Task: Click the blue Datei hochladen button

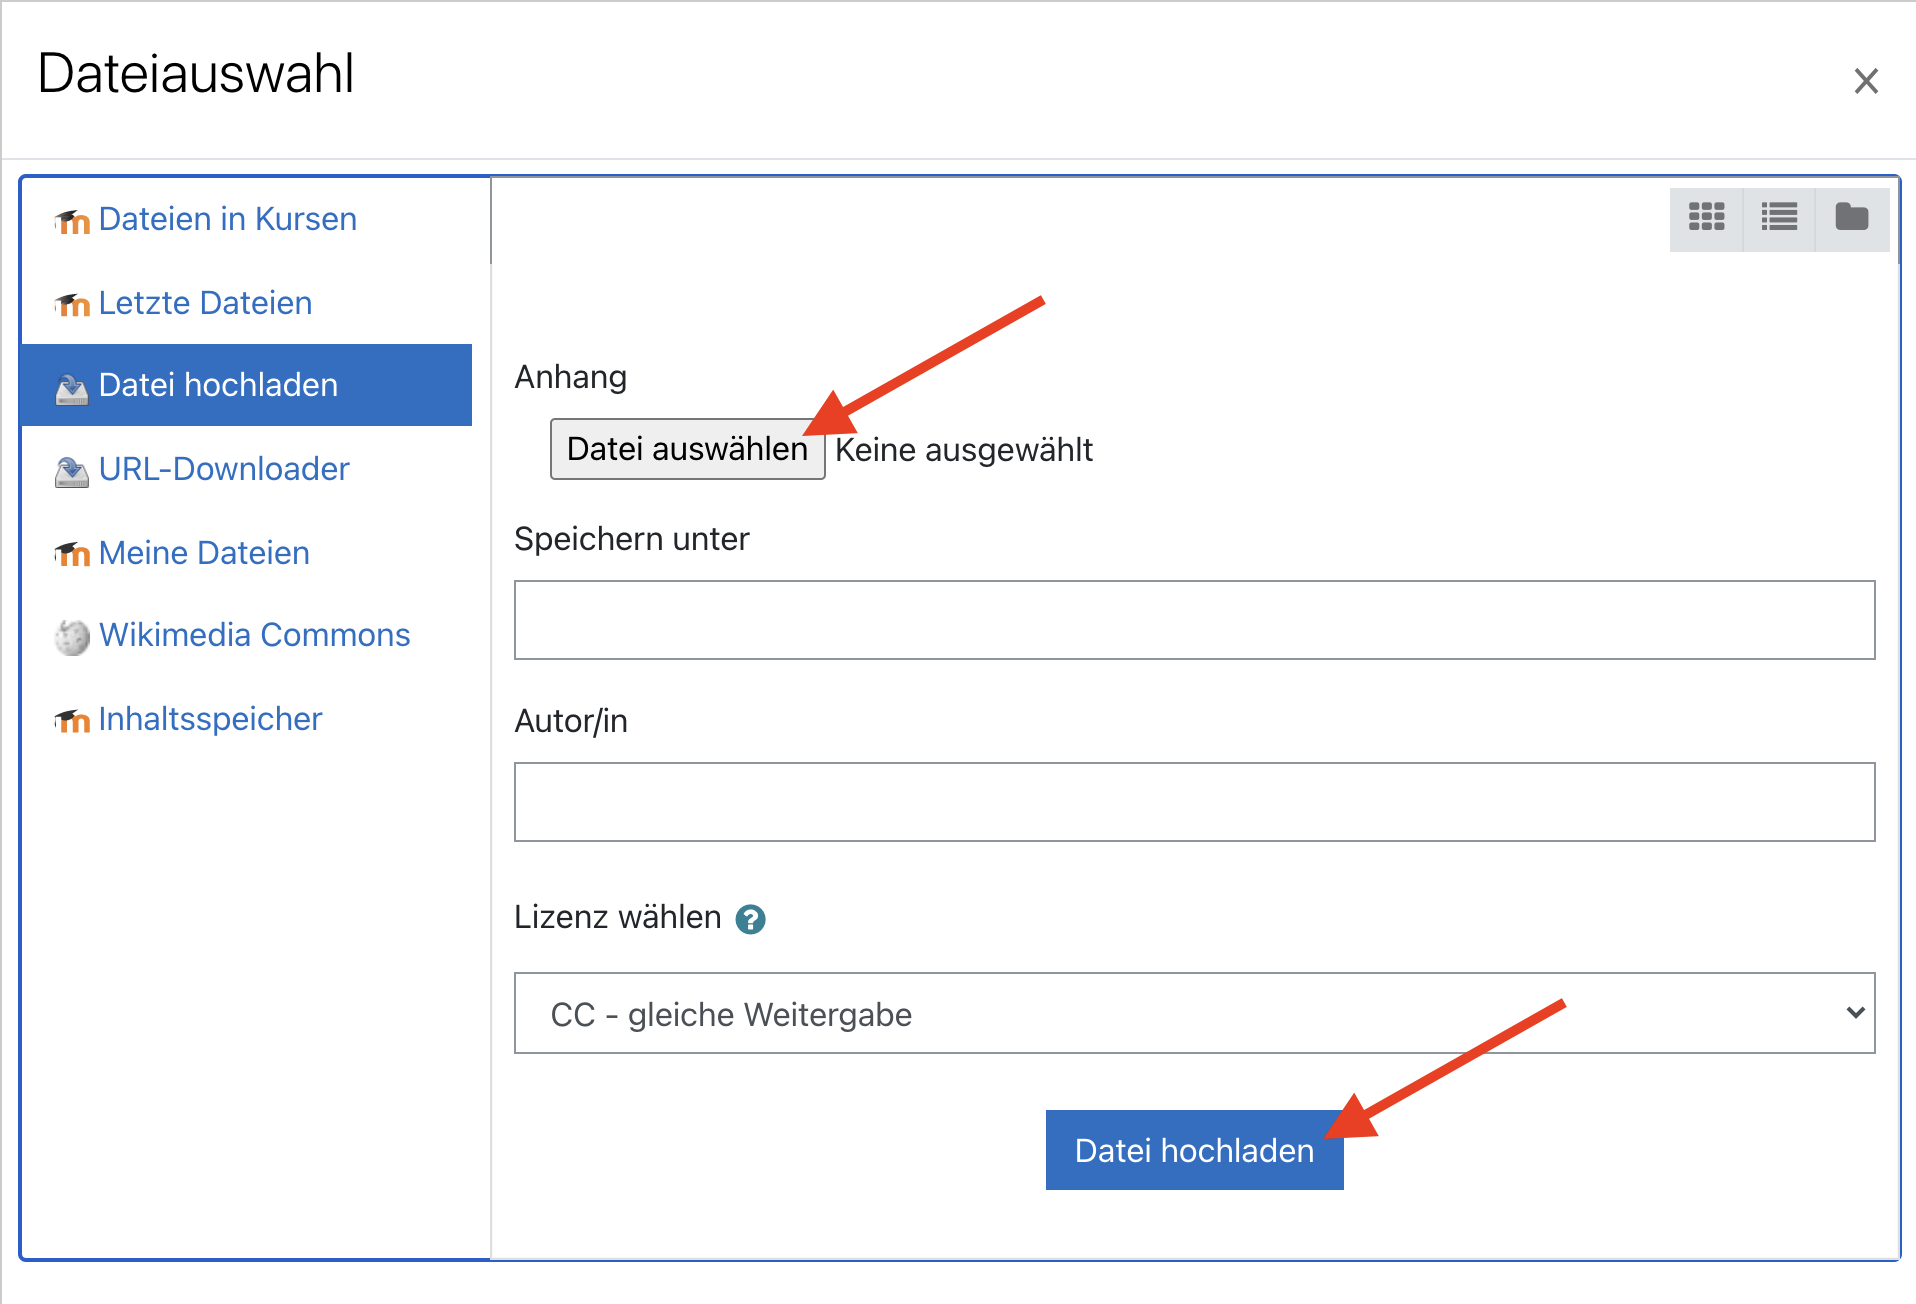Action: coord(1193,1150)
